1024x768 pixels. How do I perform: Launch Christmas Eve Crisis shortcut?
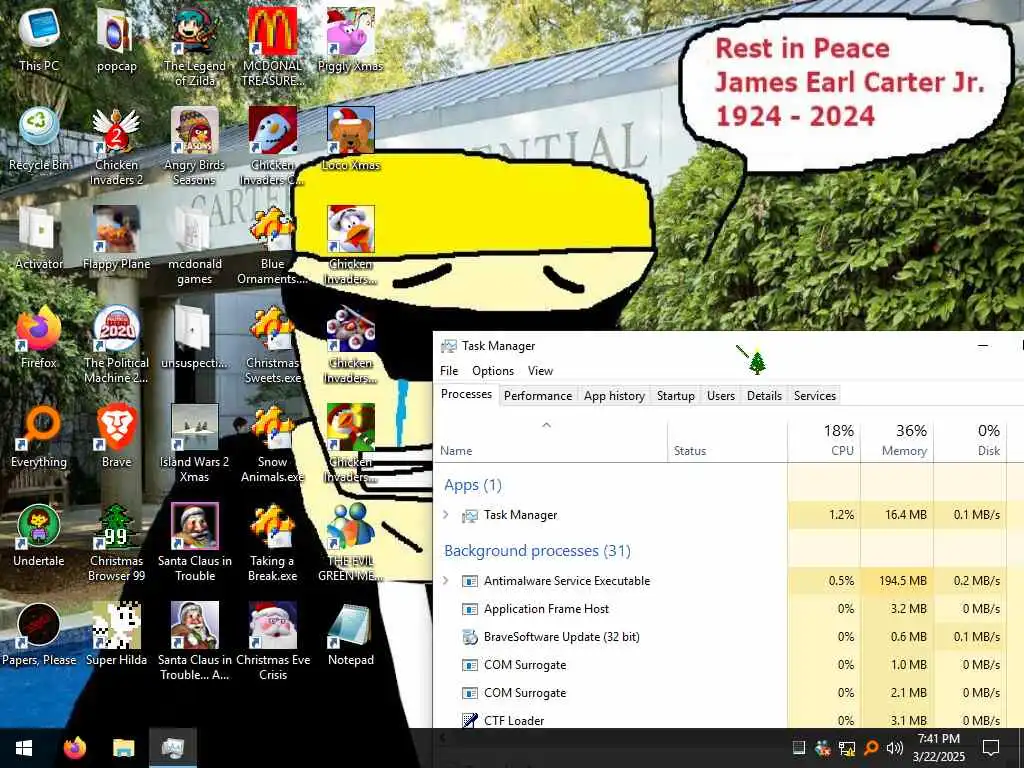272,641
